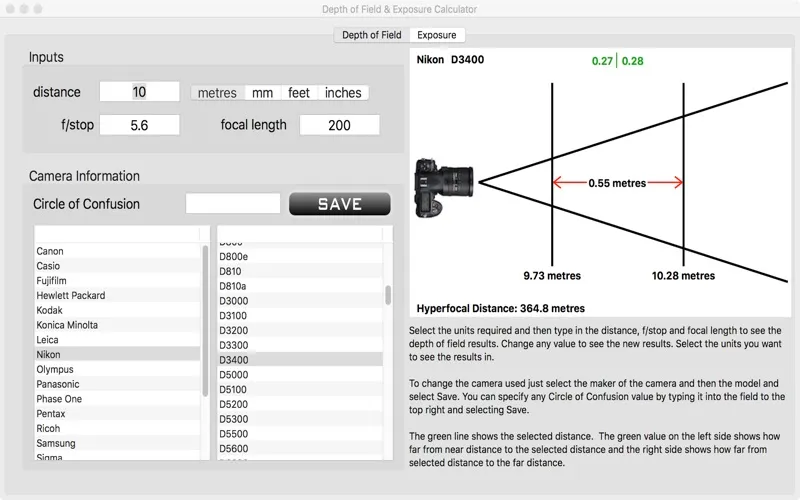Click the 9.73 metres near distance label
800x500 pixels.
coord(552,276)
